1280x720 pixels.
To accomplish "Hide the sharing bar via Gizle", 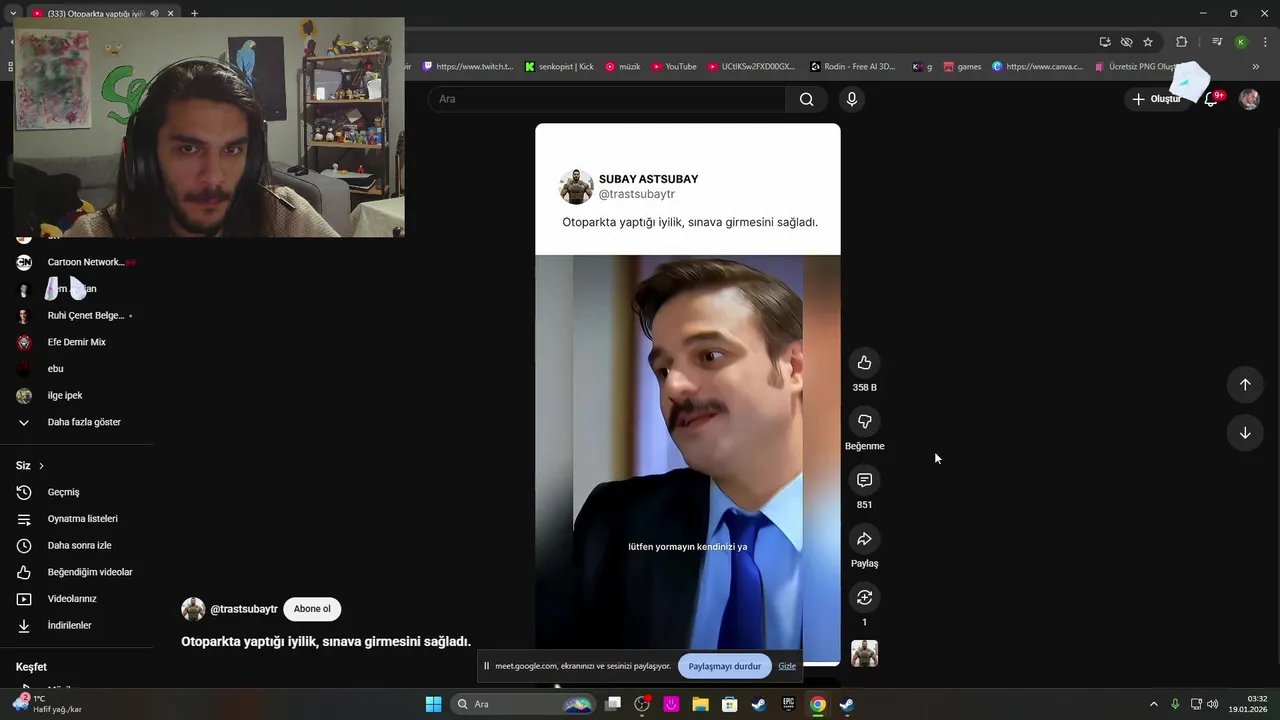I will coord(787,666).
